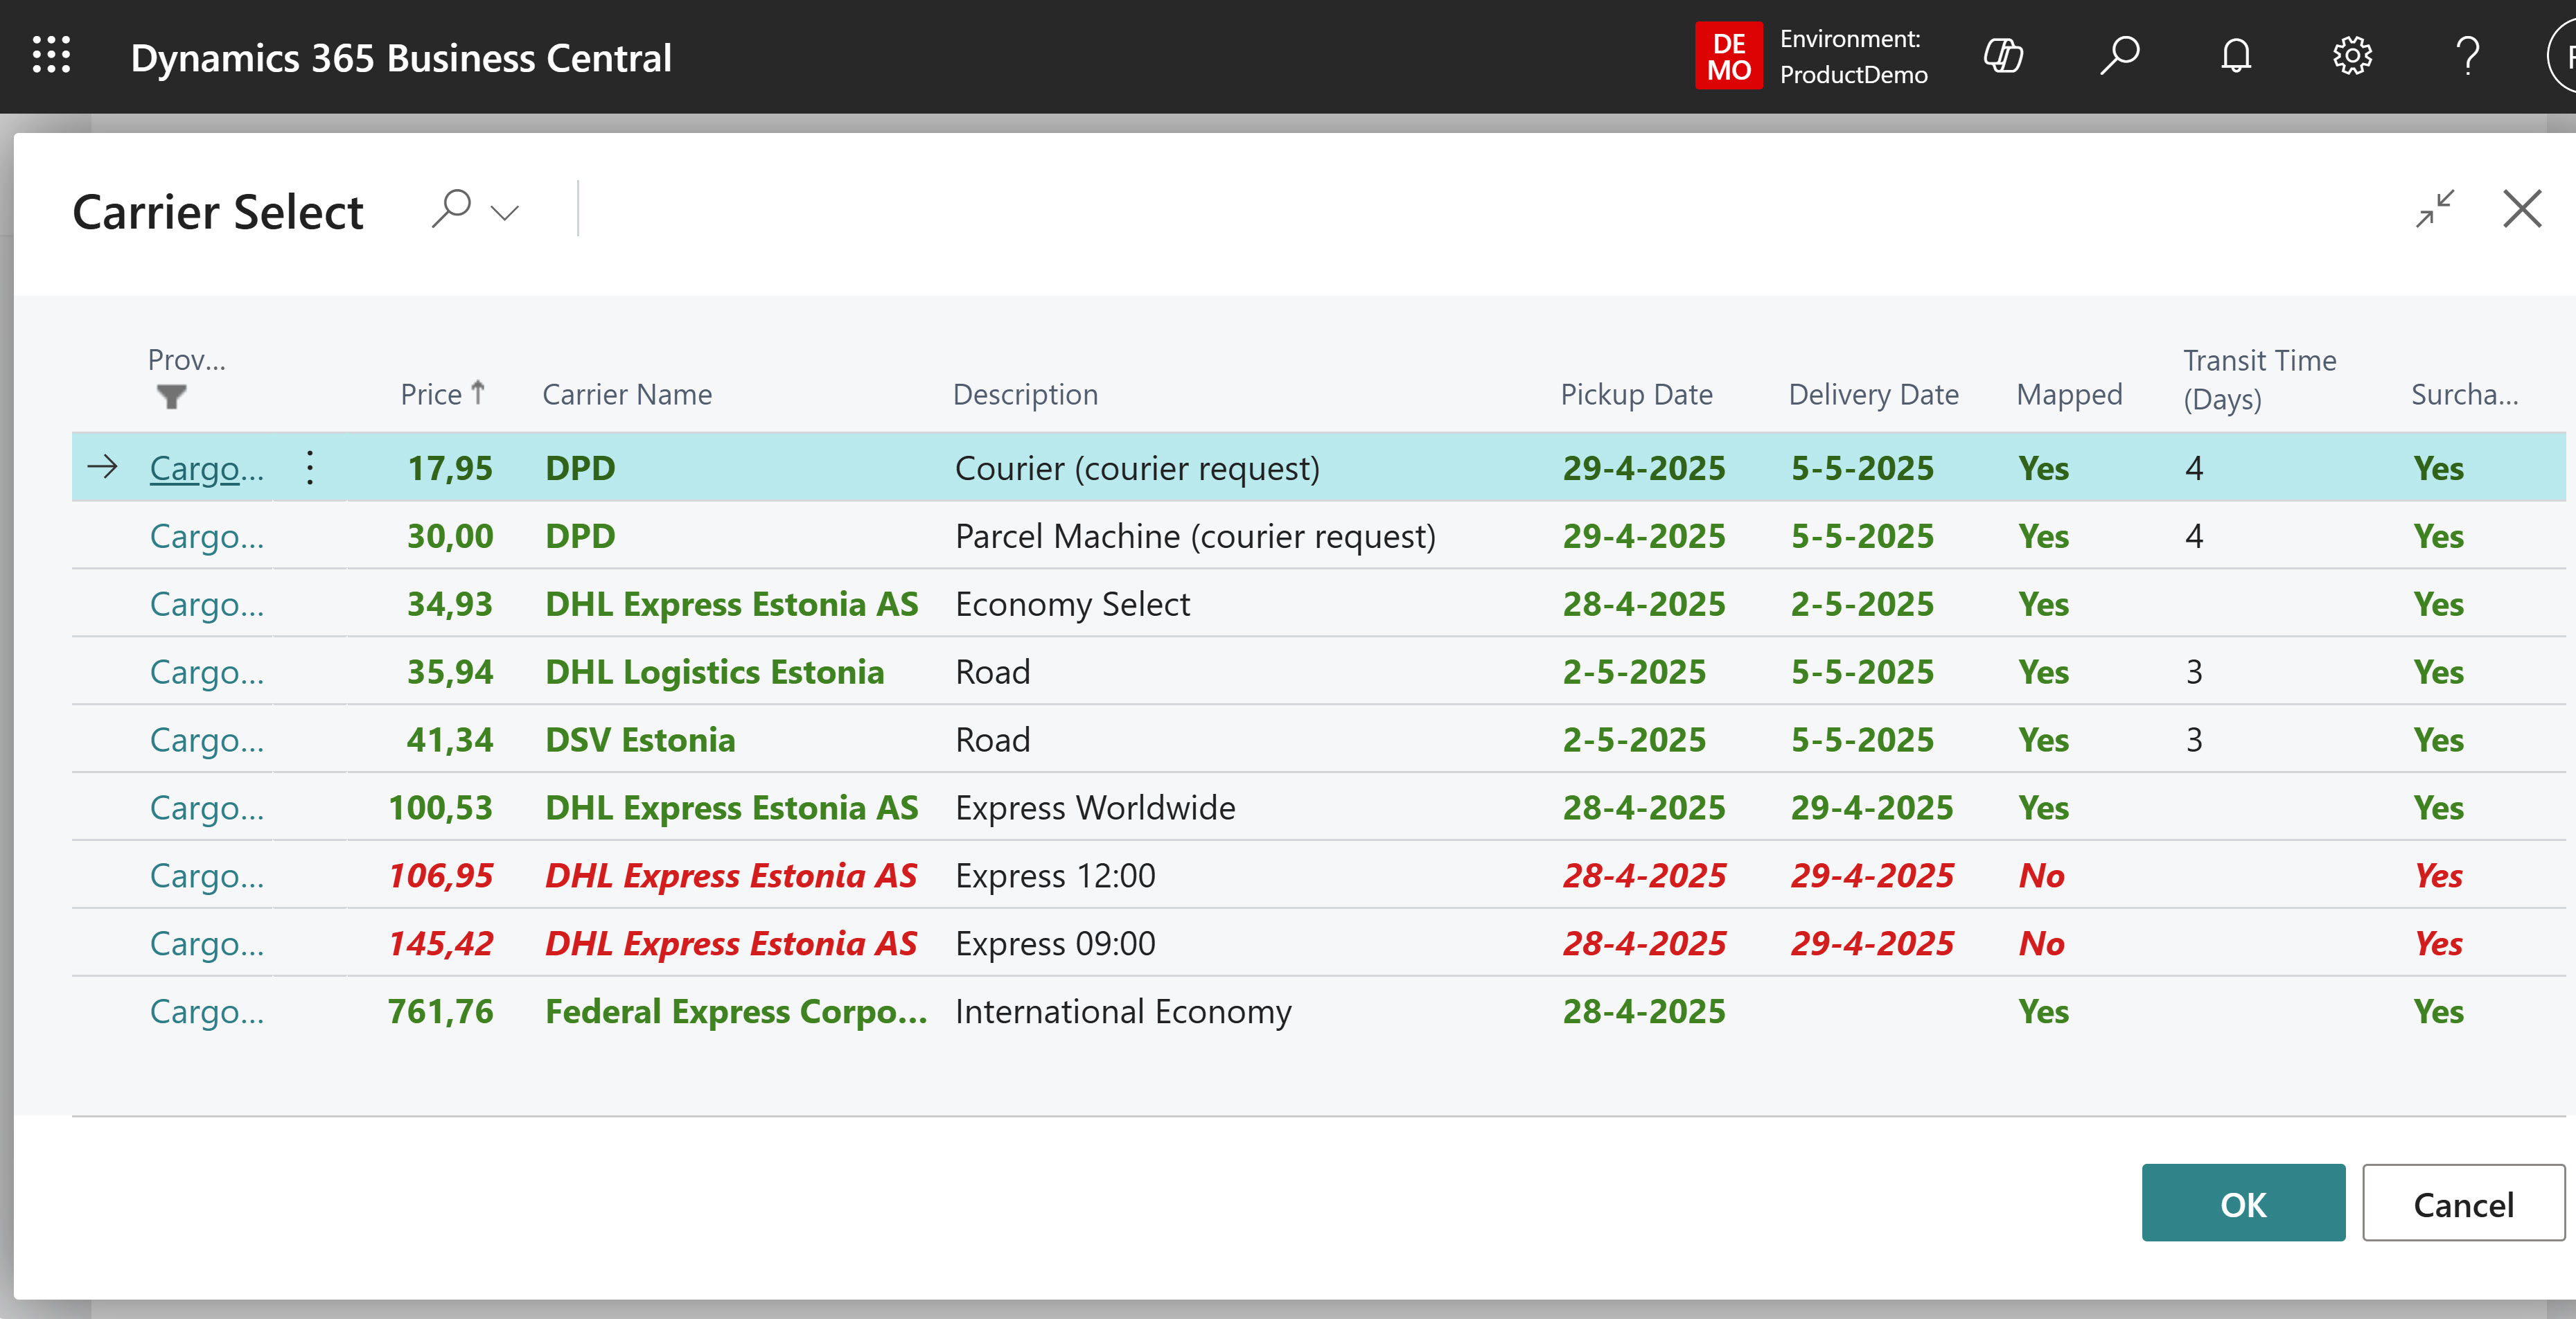Open notifications bell
The image size is (2576, 1319).
(x=2236, y=56)
